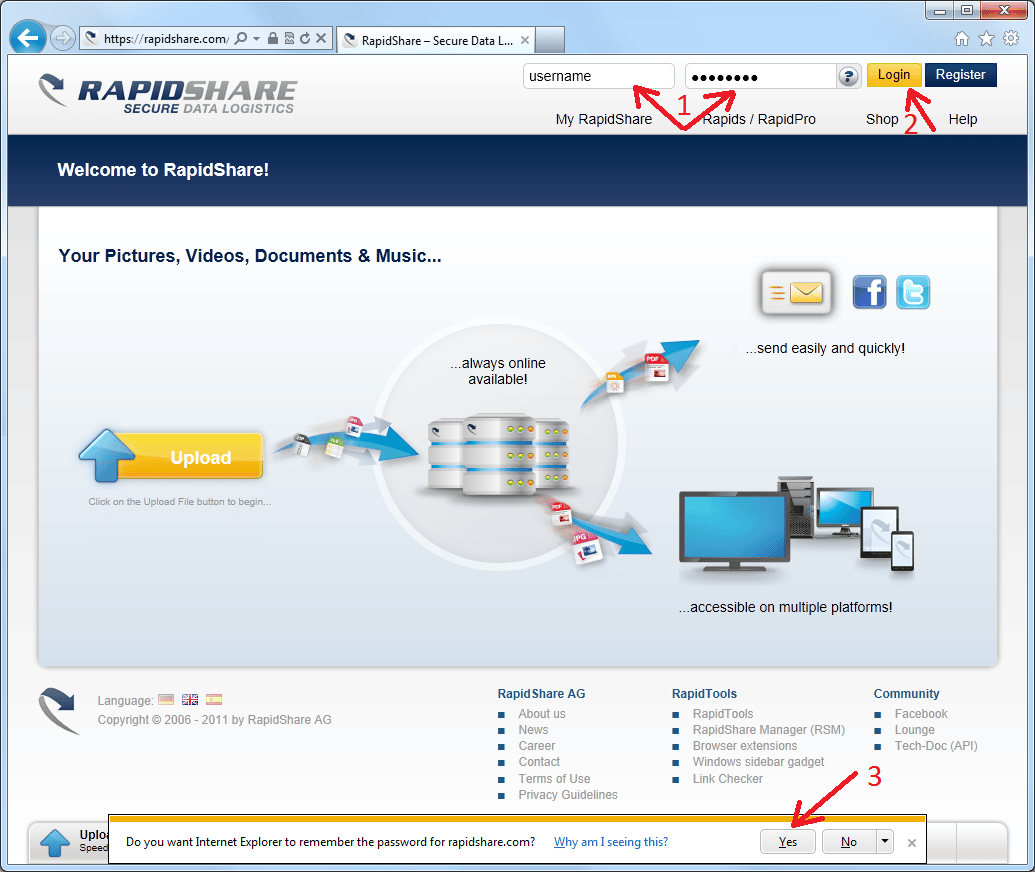Expand the address bar autocomplete dropdown arrow
The height and width of the screenshot is (872, 1035).
[x=256, y=38]
